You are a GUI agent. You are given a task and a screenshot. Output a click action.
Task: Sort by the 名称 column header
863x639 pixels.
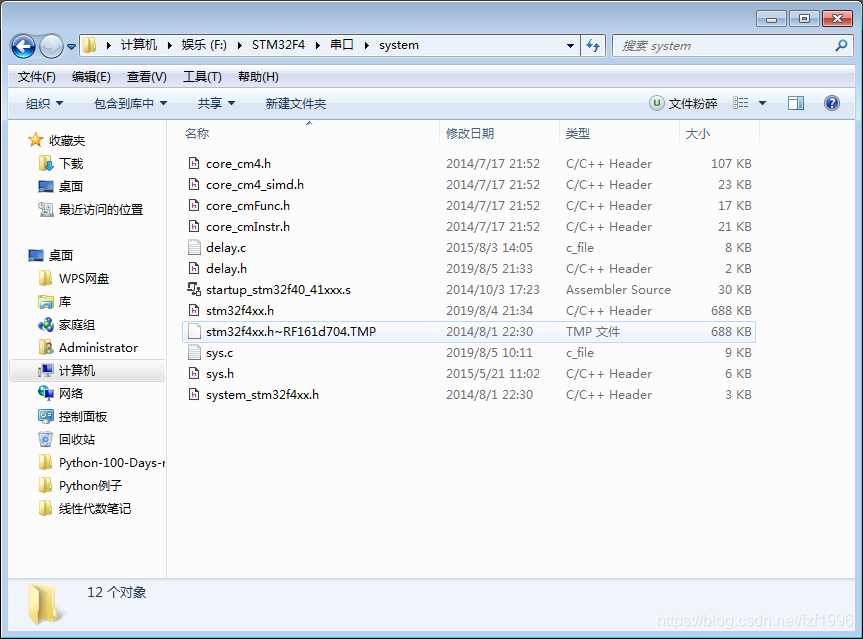coord(197,133)
